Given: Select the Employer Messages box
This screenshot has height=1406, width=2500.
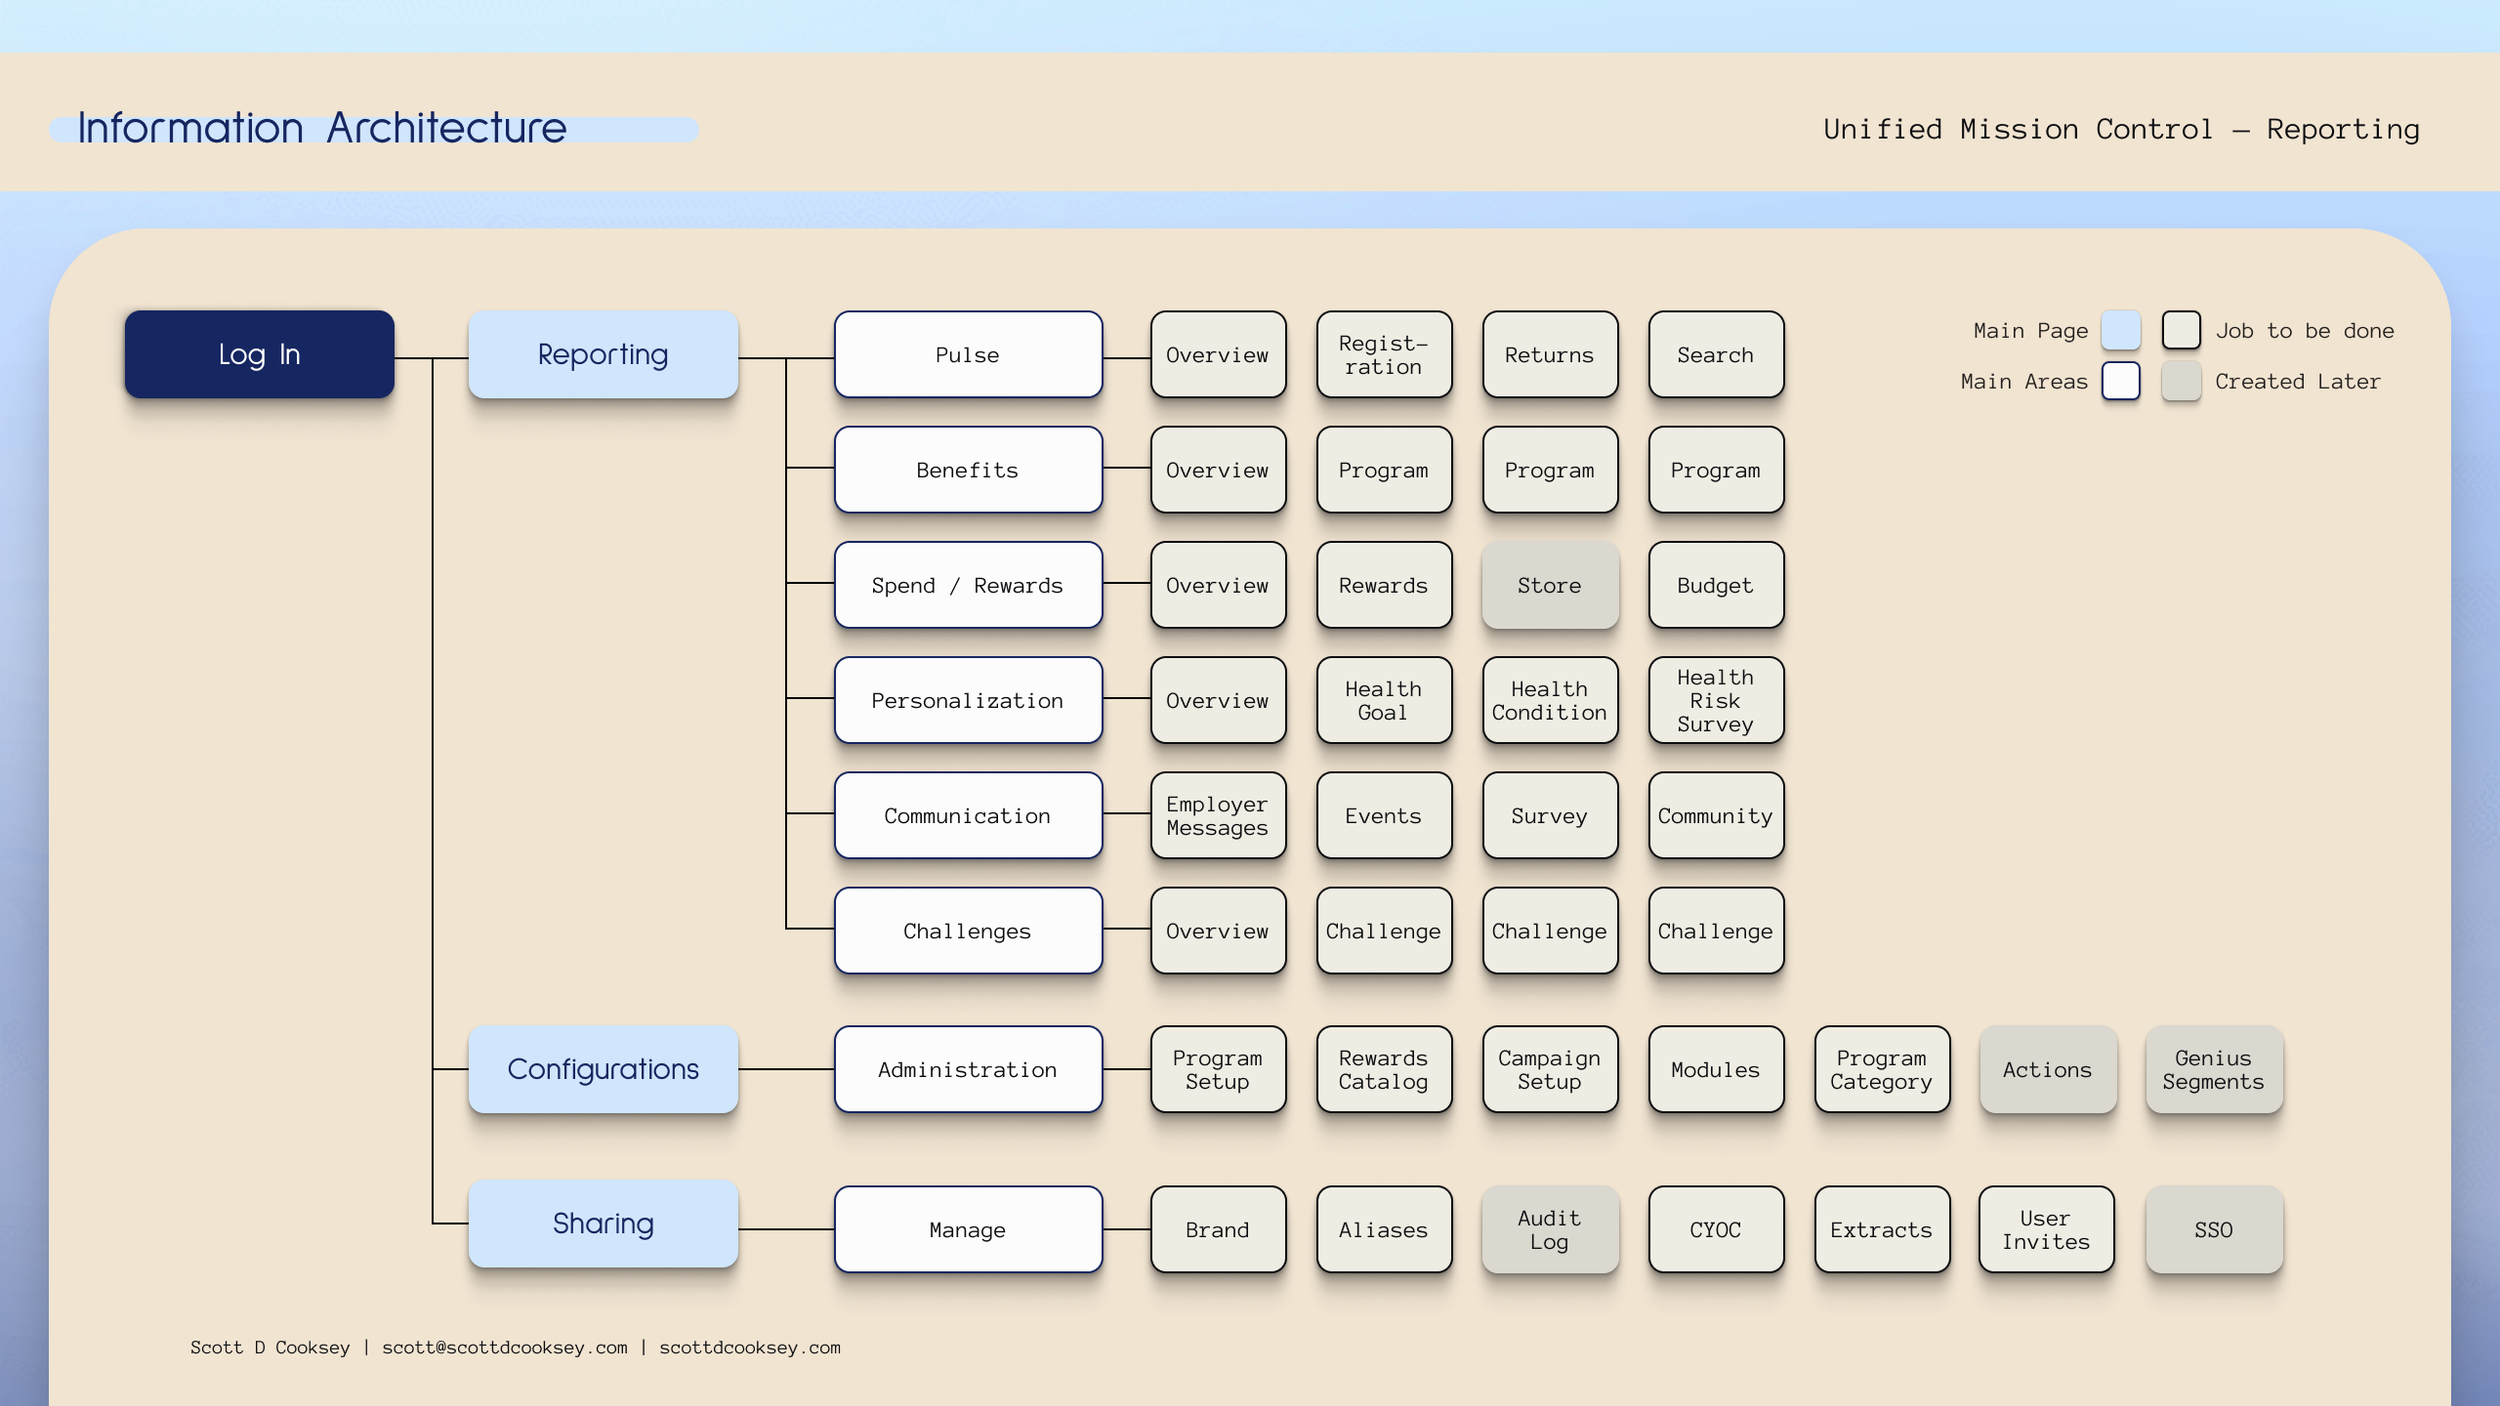Looking at the screenshot, I should [1217, 815].
